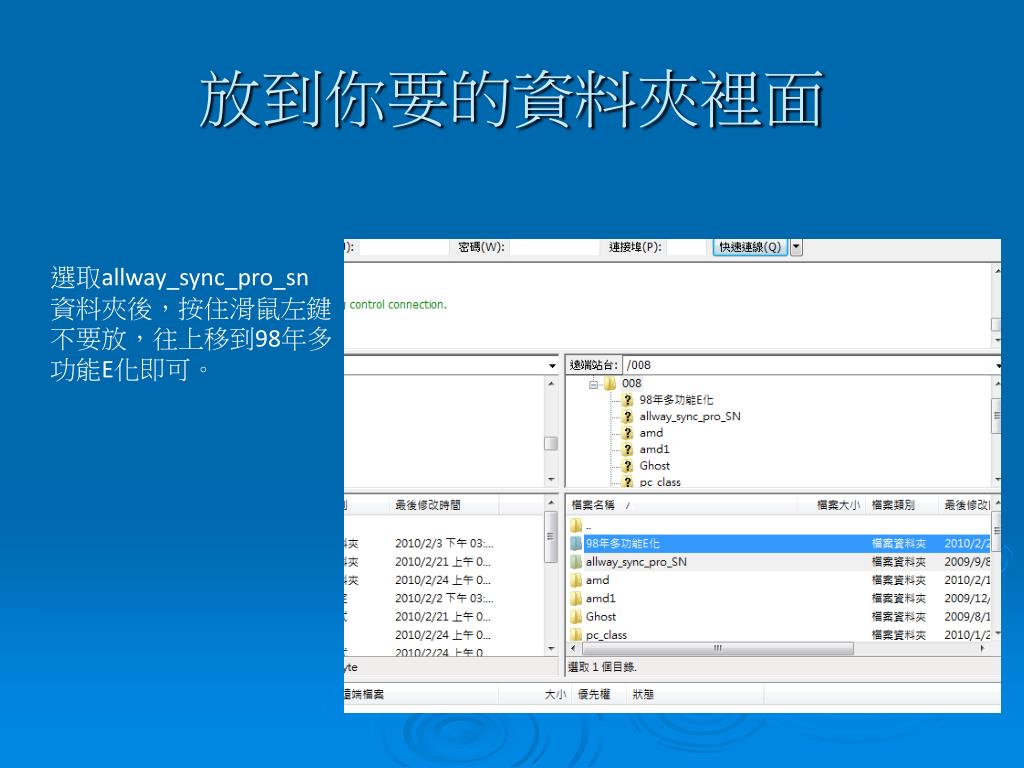Click the 2009/12 date cell of amd1 row
Screen dimensions: 1024x768
click(967, 598)
